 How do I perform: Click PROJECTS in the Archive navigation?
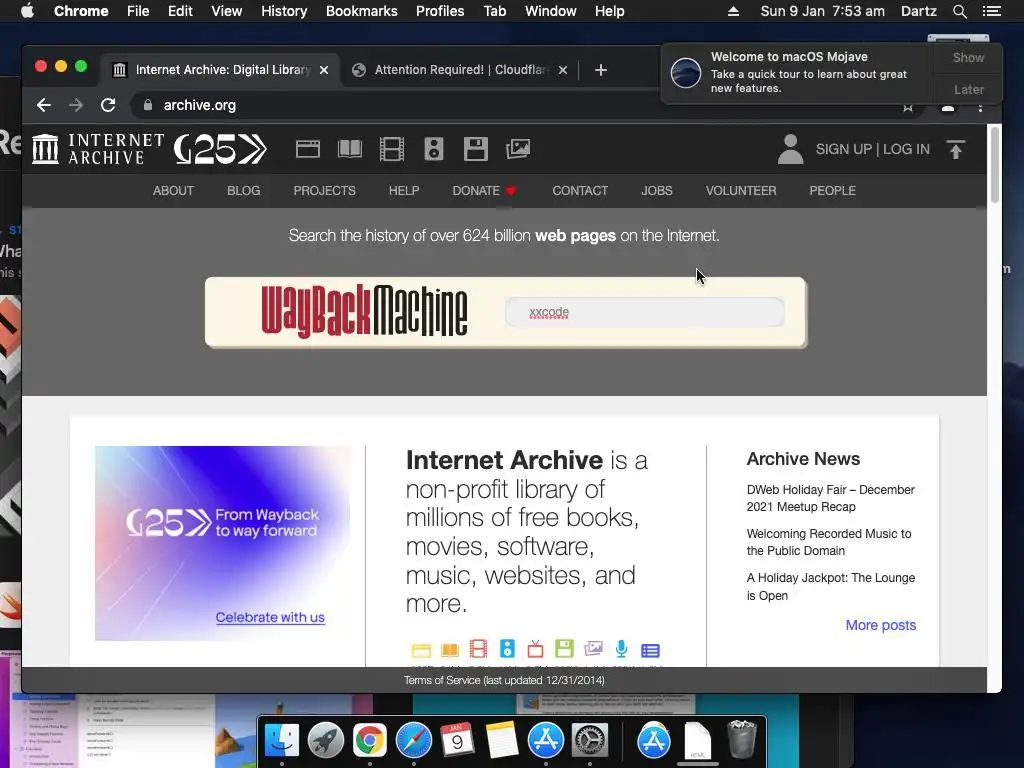click(x=325, y=191)
